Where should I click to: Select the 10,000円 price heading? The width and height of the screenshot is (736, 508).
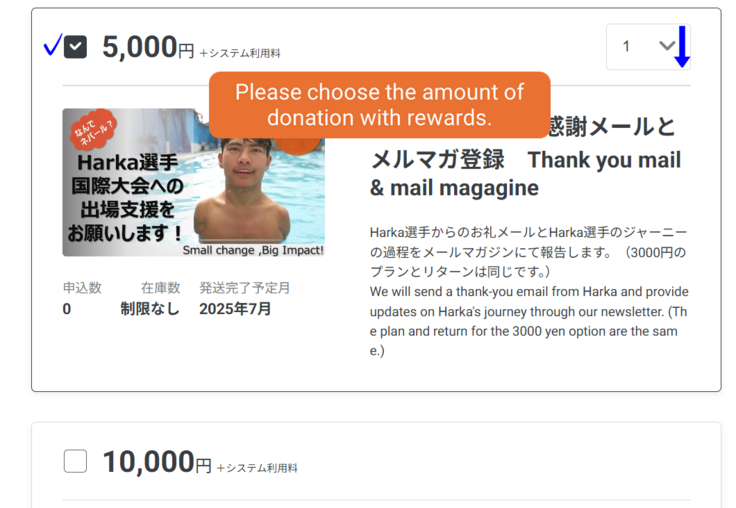coord(157,462)
